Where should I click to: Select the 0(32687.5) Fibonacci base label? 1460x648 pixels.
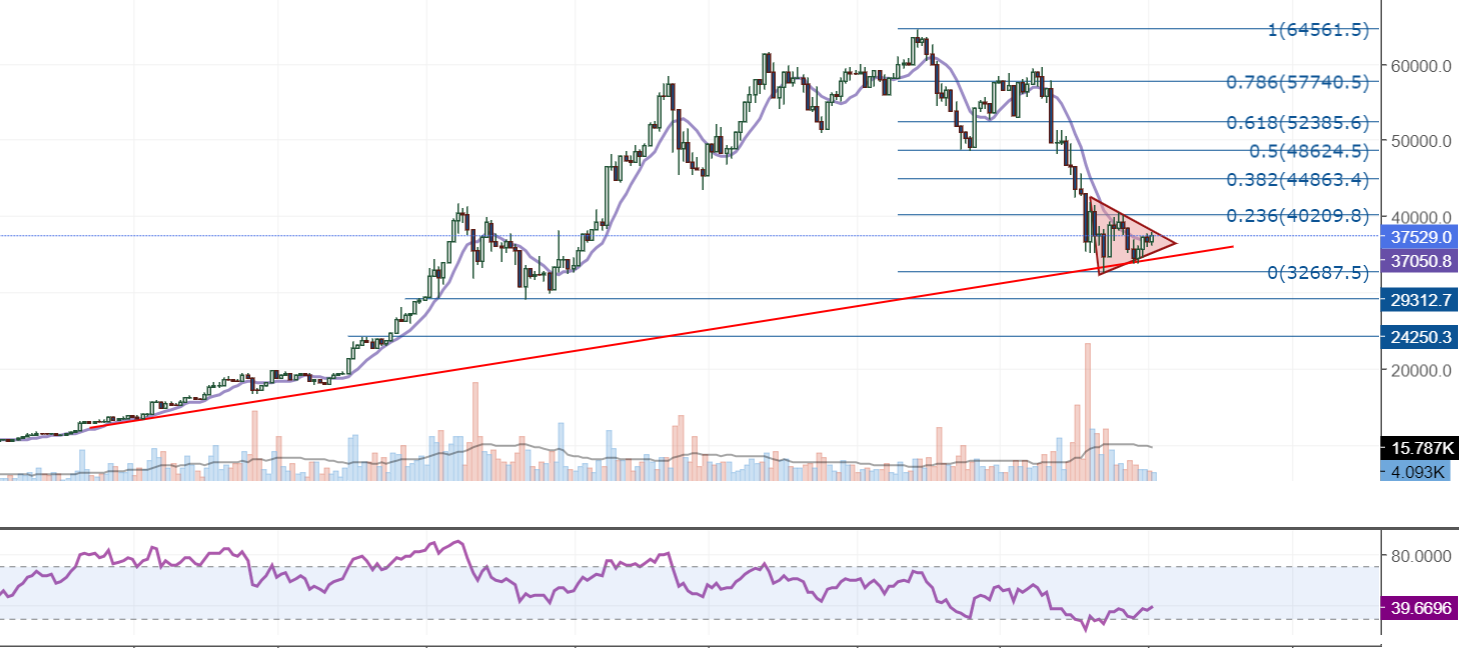(1318, 272)
